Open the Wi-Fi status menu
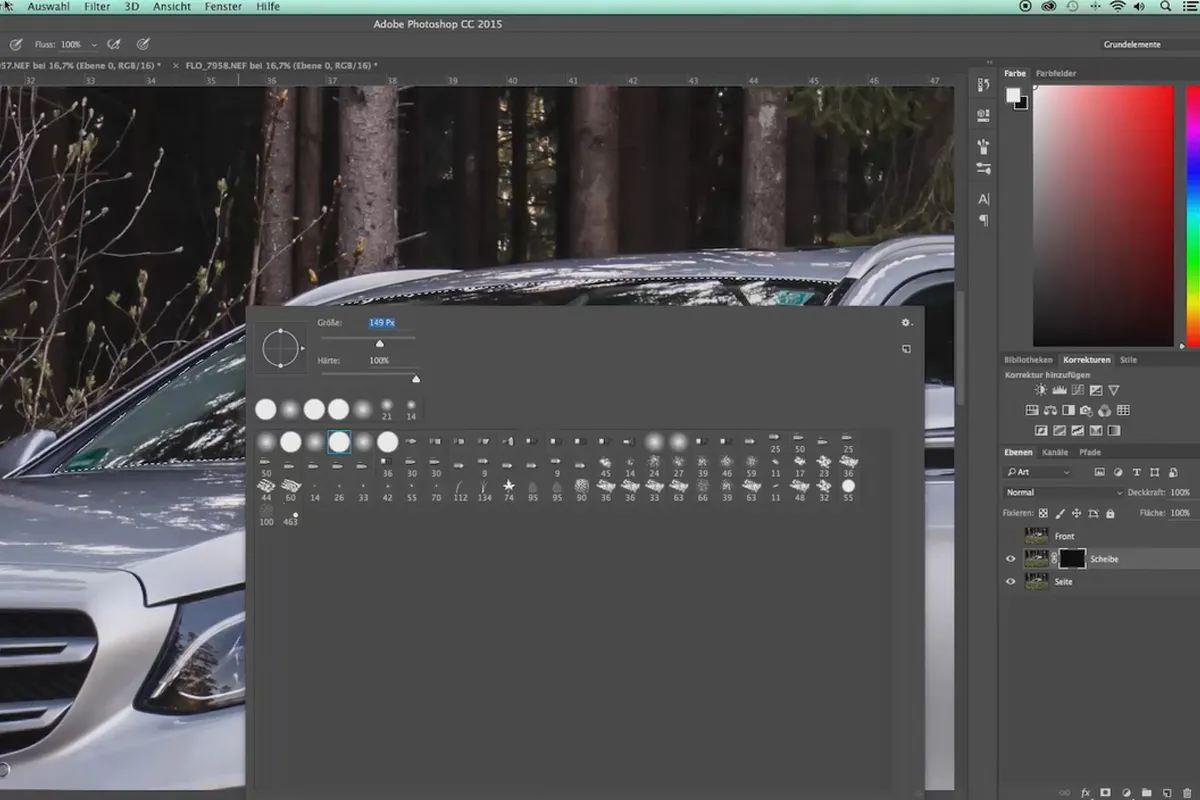Viewport: 1200px width, 800px height. point(1117,6)
